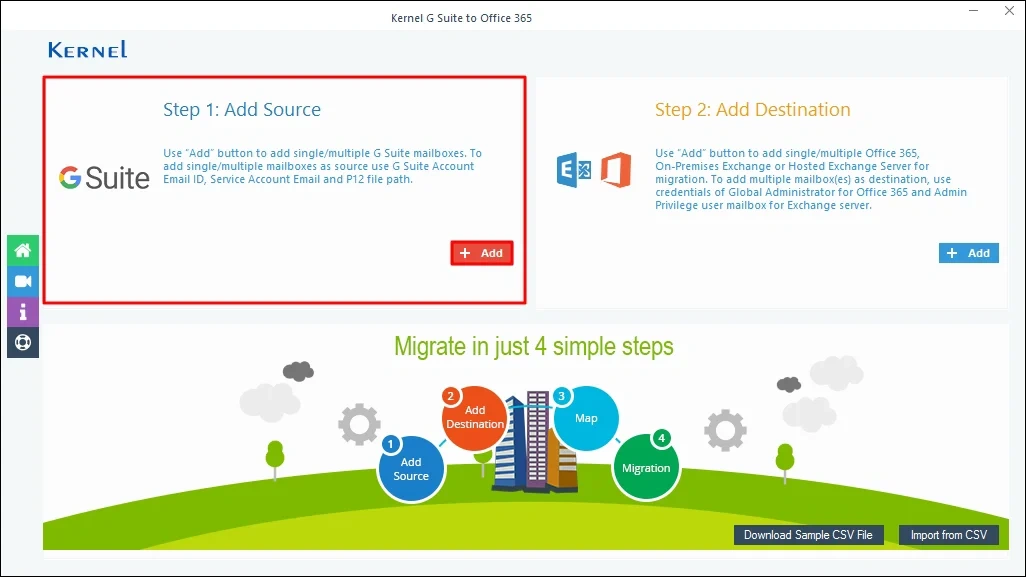Click the video camera sidebar icon
The height and width of the screenshot is (577, 1026).
[22, 281]
